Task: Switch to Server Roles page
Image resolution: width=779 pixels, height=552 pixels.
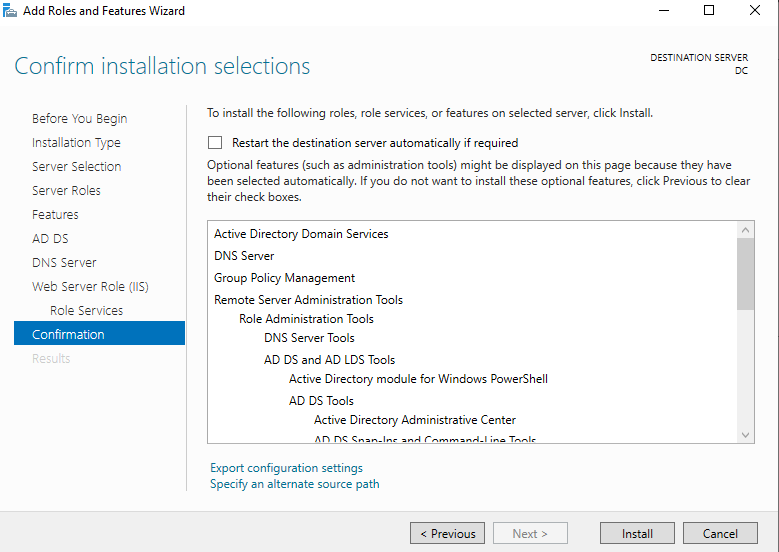Action: click(x=66, y=190)
